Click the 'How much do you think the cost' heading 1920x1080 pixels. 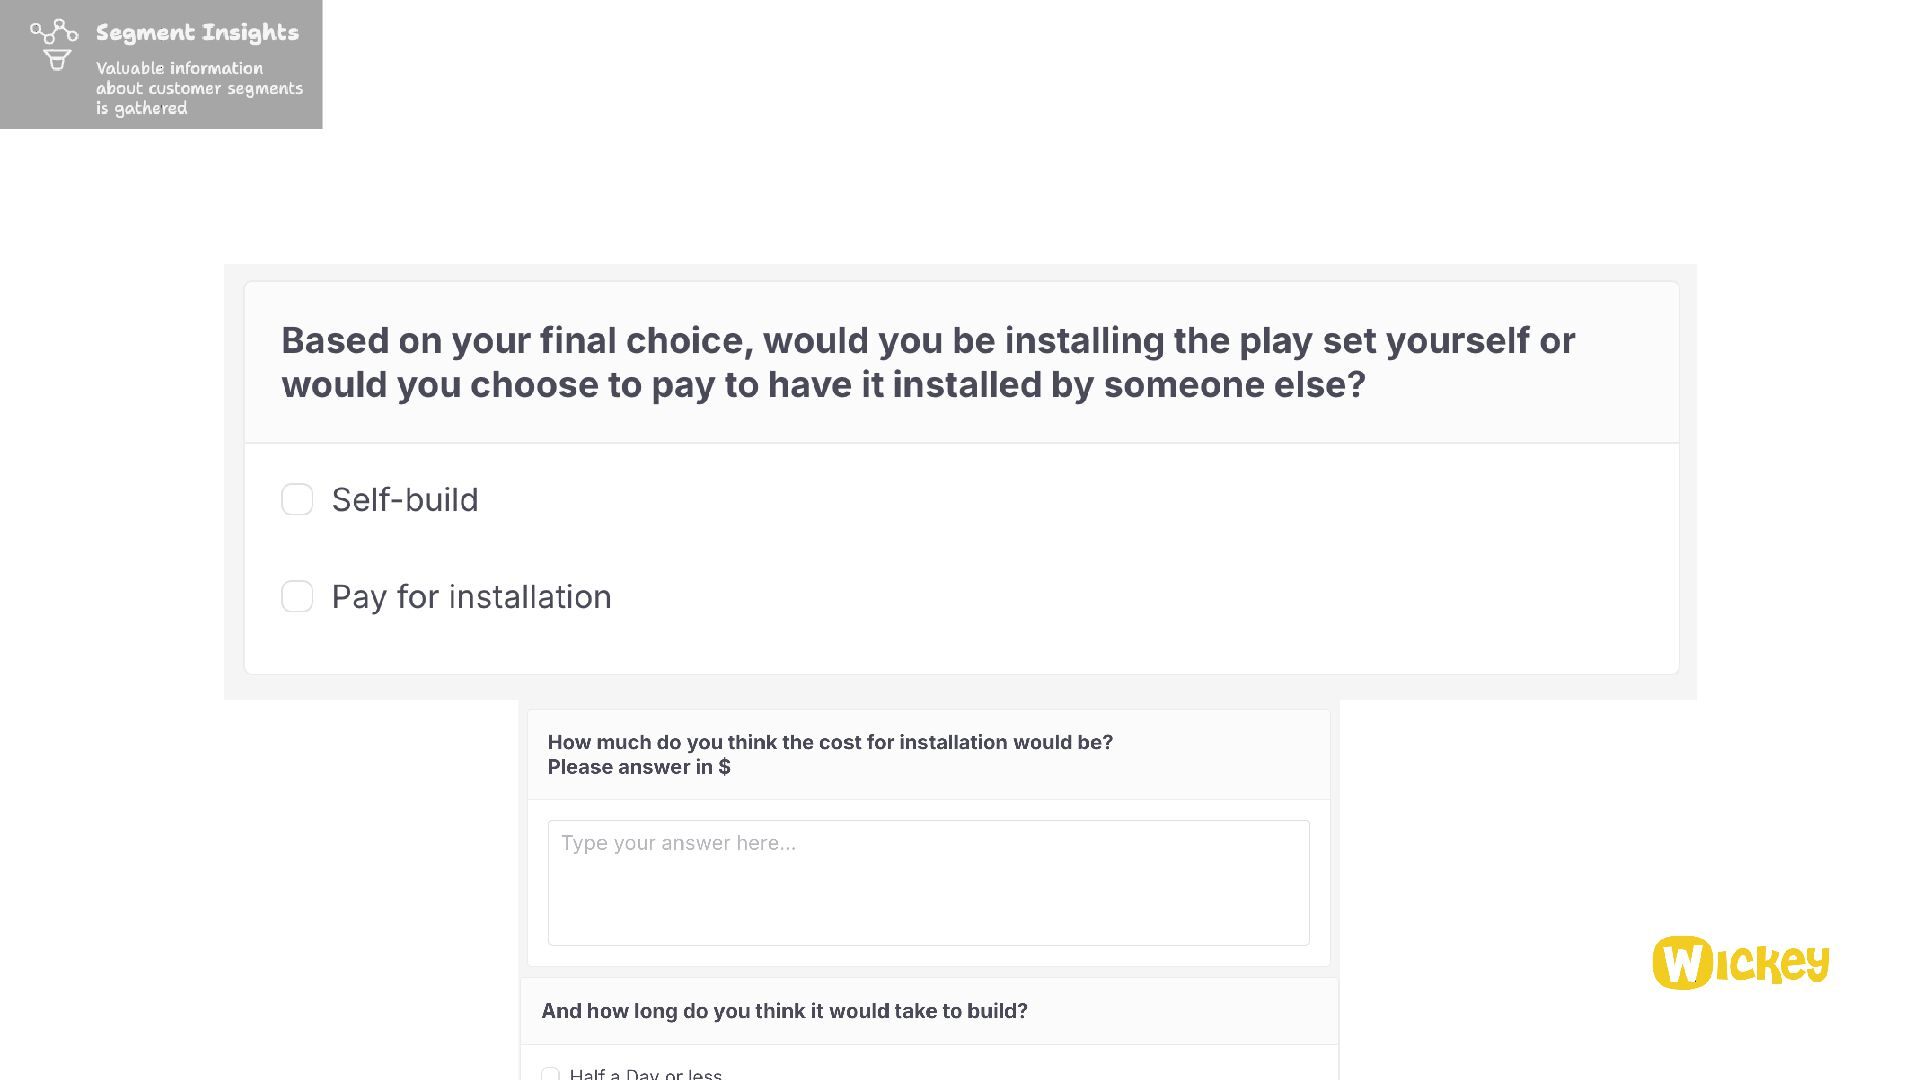tap(830, 742)
